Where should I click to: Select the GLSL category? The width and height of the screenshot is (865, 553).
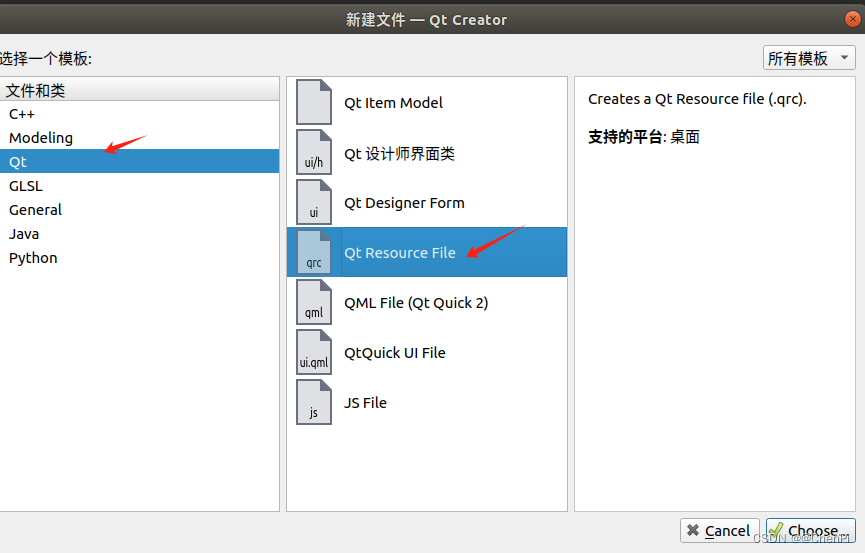(140, 185)
